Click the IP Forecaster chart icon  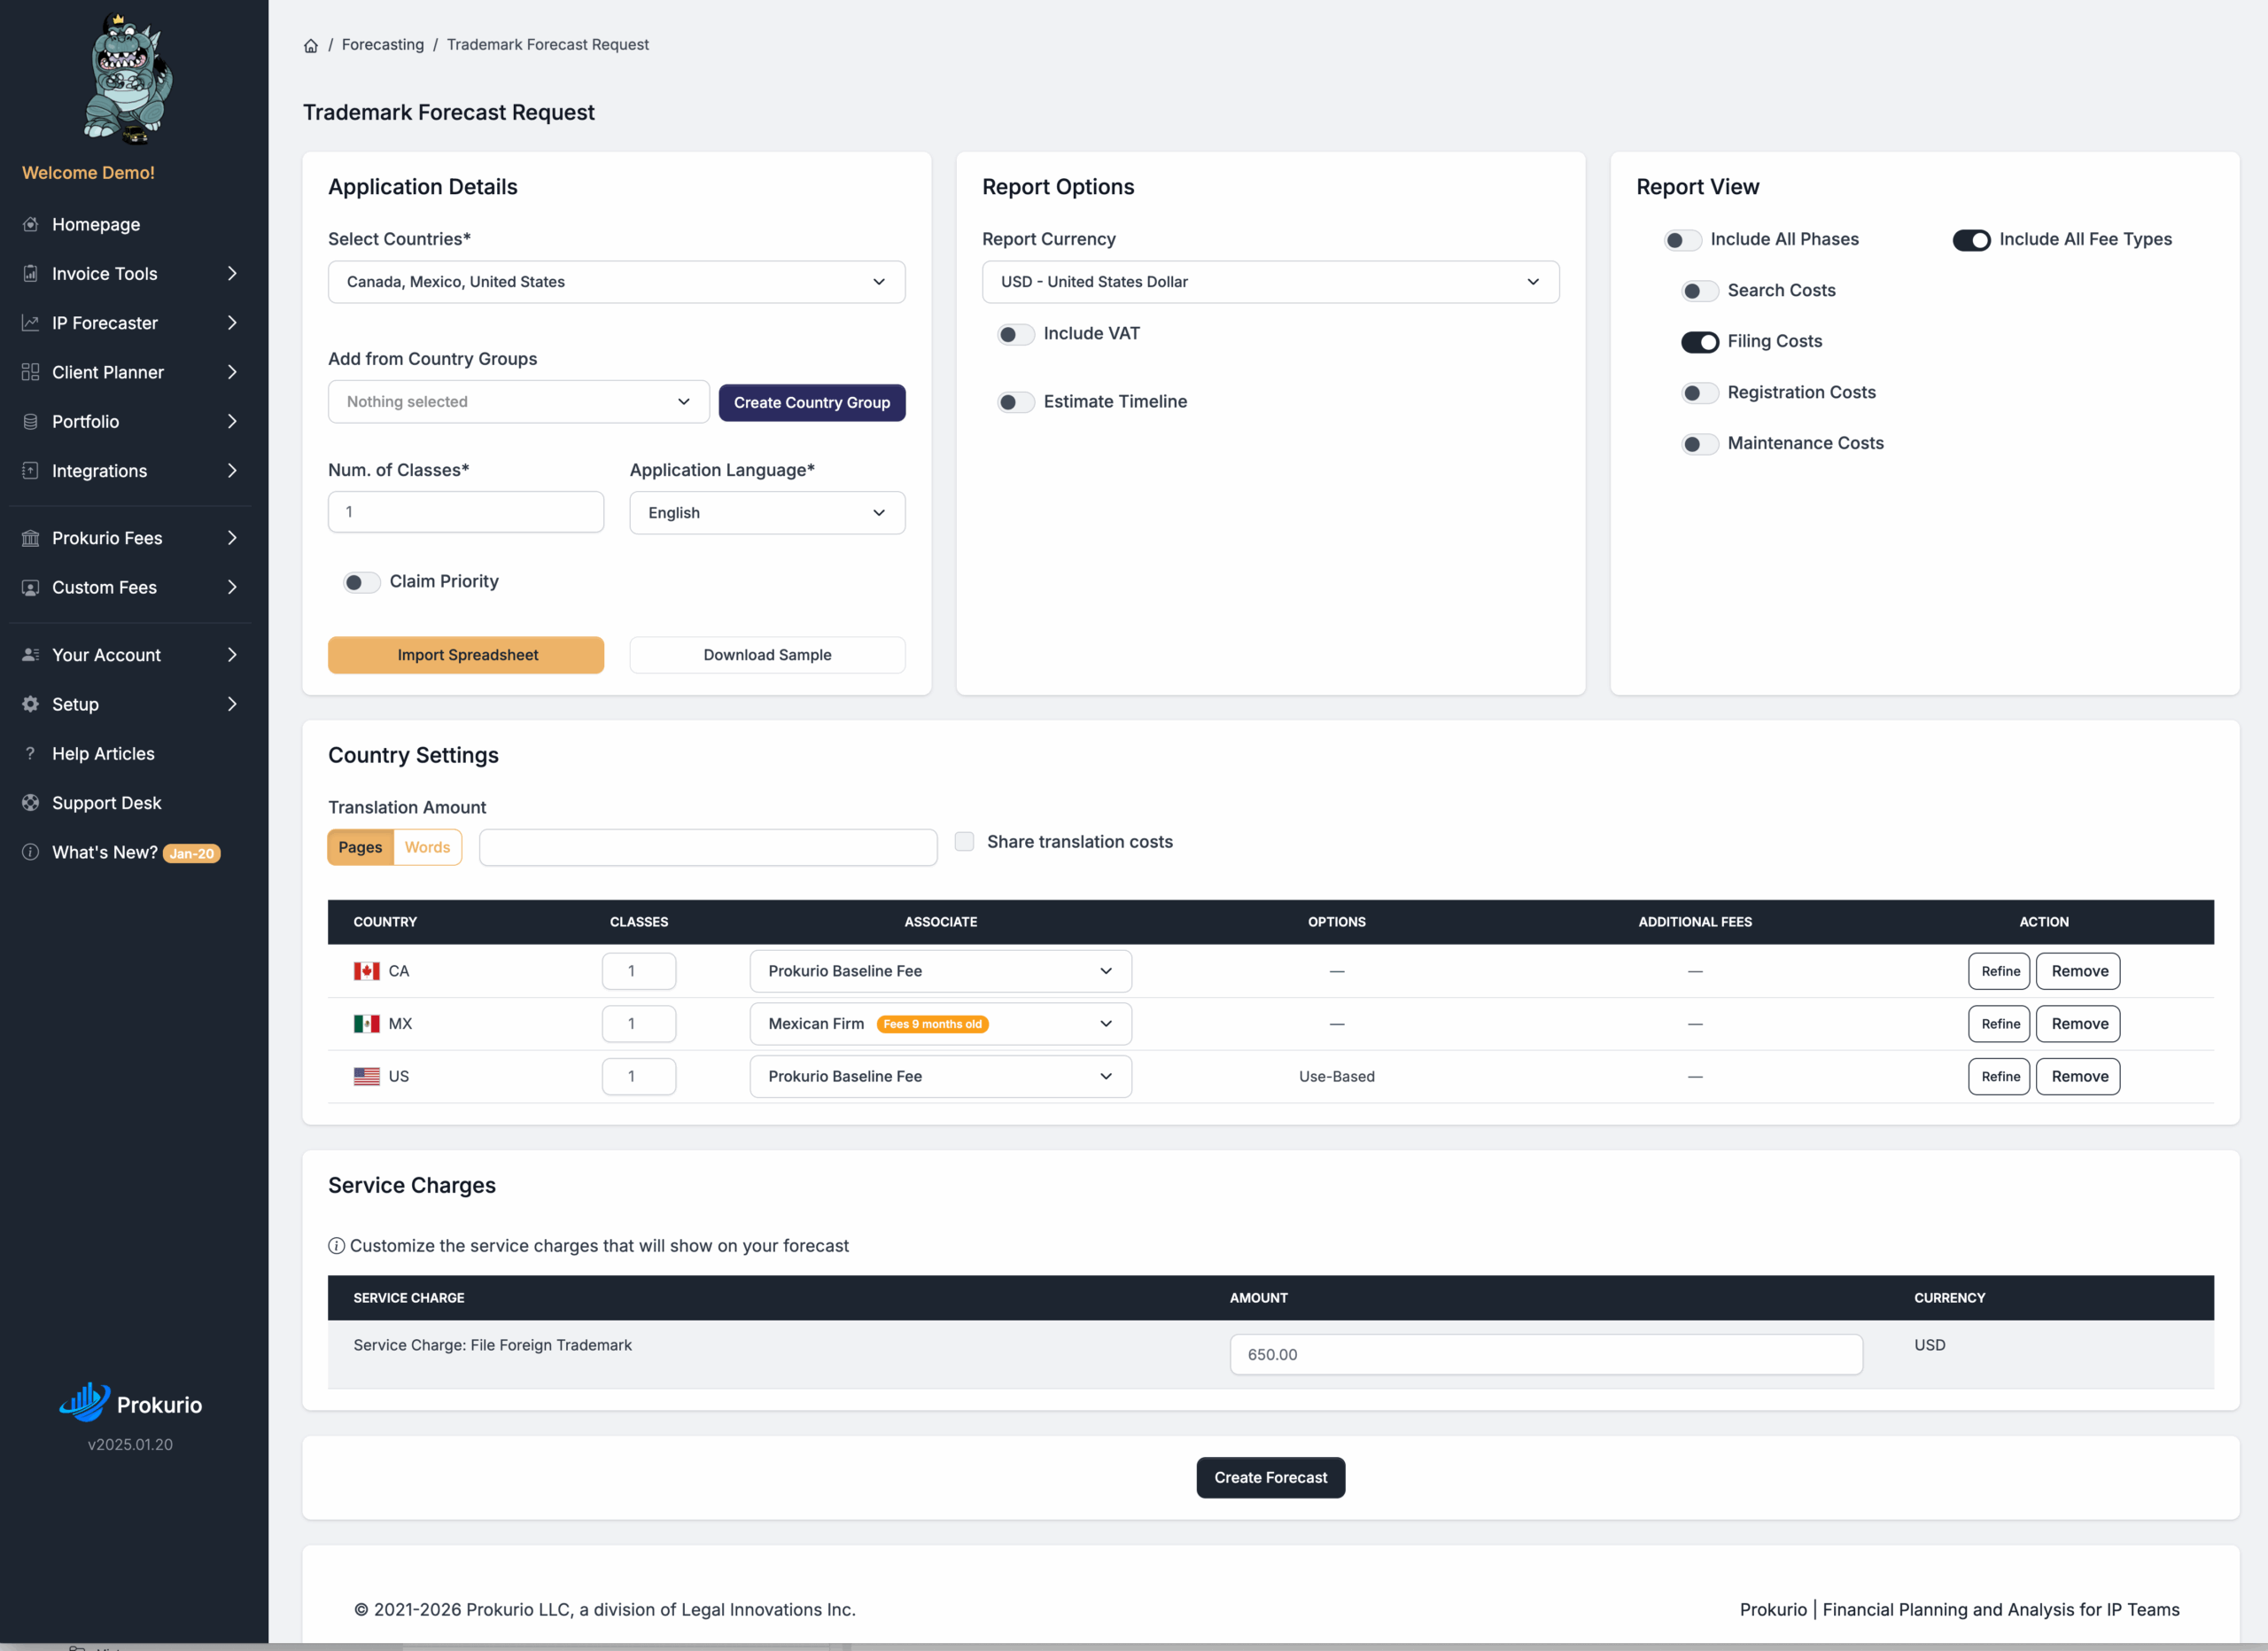pyautogui.click(x=31, y=323)
